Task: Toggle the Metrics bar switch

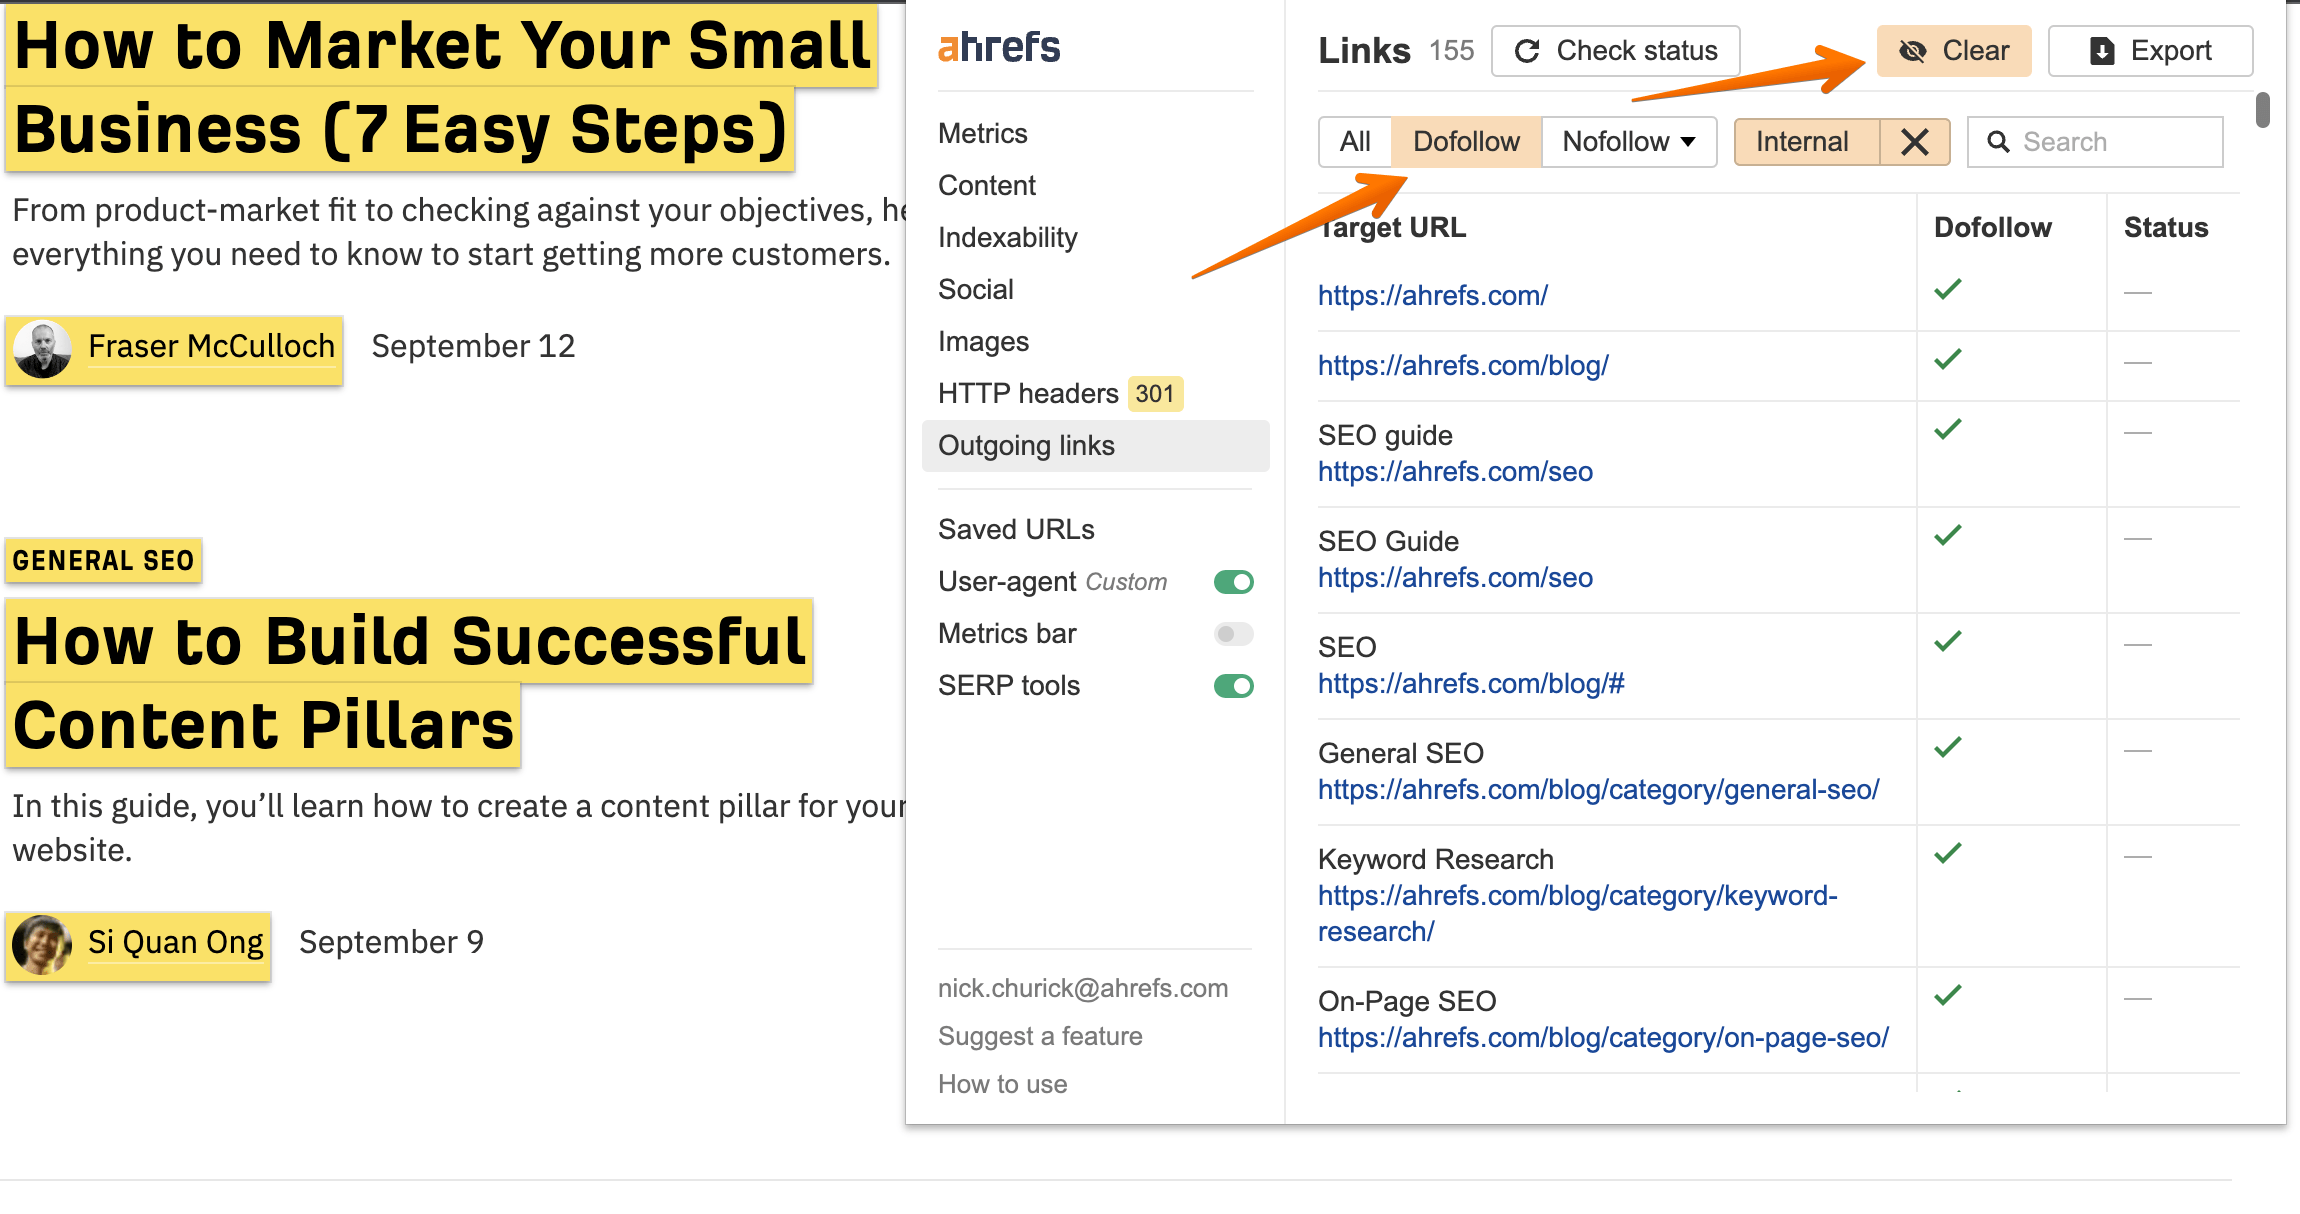Action: coord(1232,633)
